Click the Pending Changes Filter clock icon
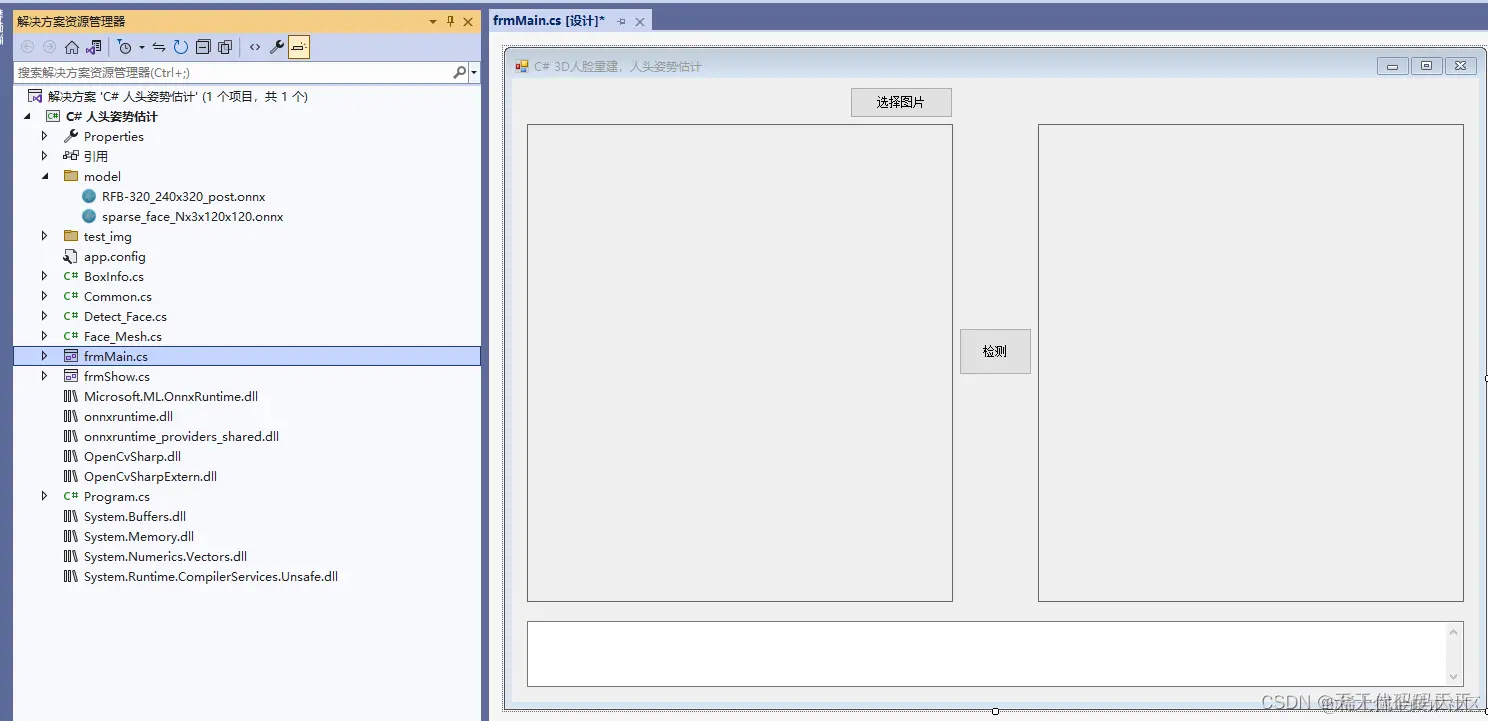 click(124, 47)
